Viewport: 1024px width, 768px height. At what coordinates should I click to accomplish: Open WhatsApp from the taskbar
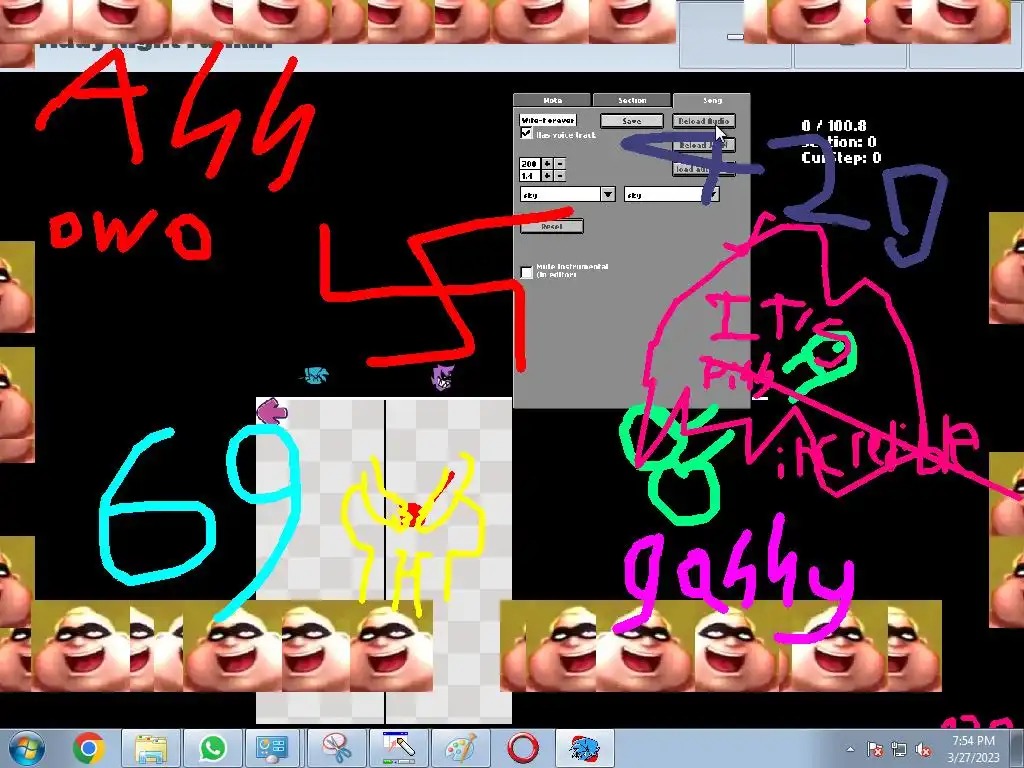(213, 748)
